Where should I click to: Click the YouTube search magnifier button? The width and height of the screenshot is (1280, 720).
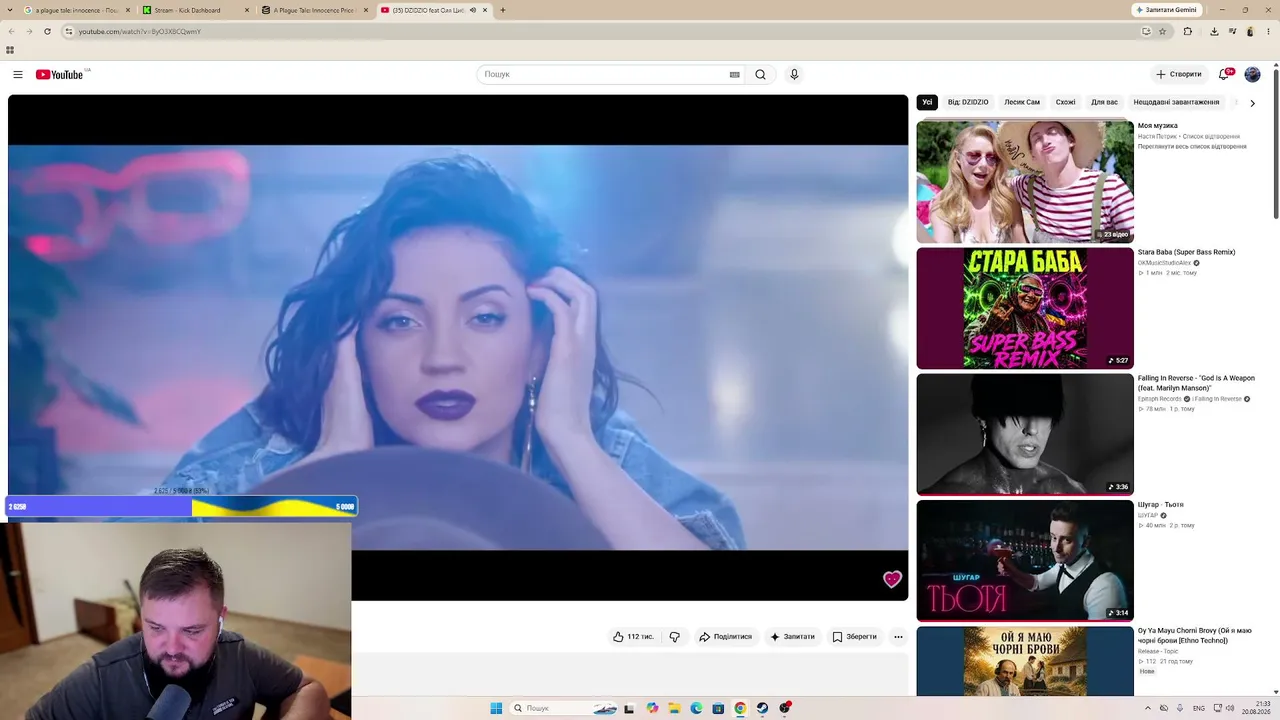tap(761, 75)
